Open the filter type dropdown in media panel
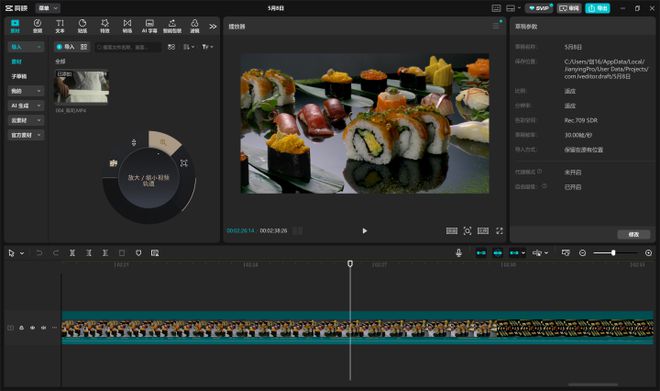 tap(207, 47)
